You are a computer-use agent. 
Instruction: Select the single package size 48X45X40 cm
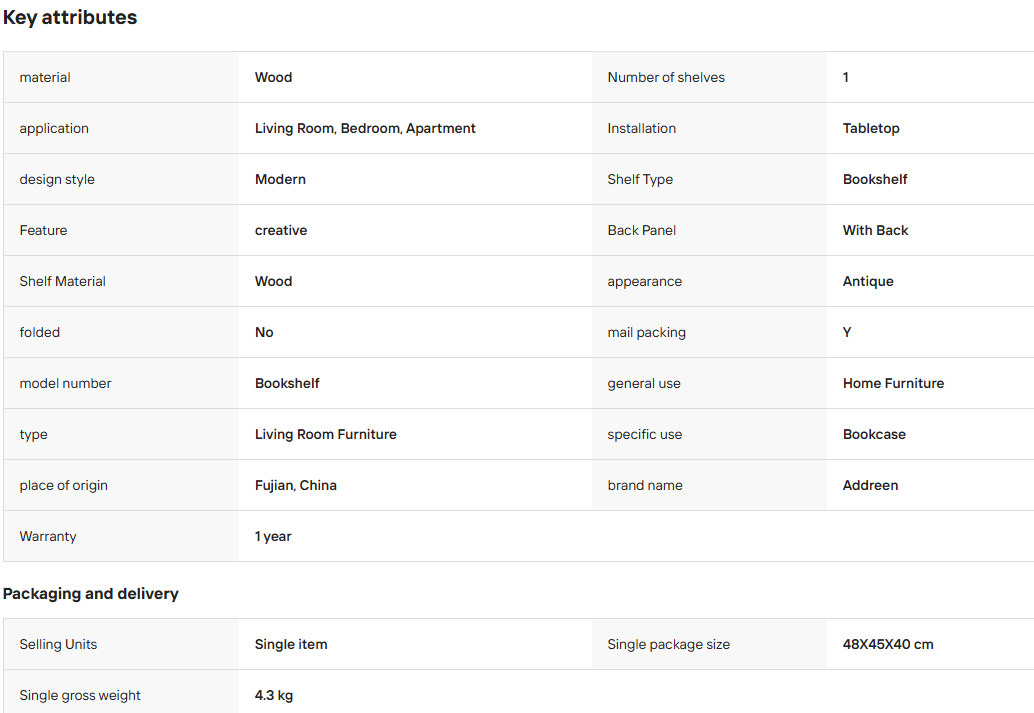click(888, 644)
